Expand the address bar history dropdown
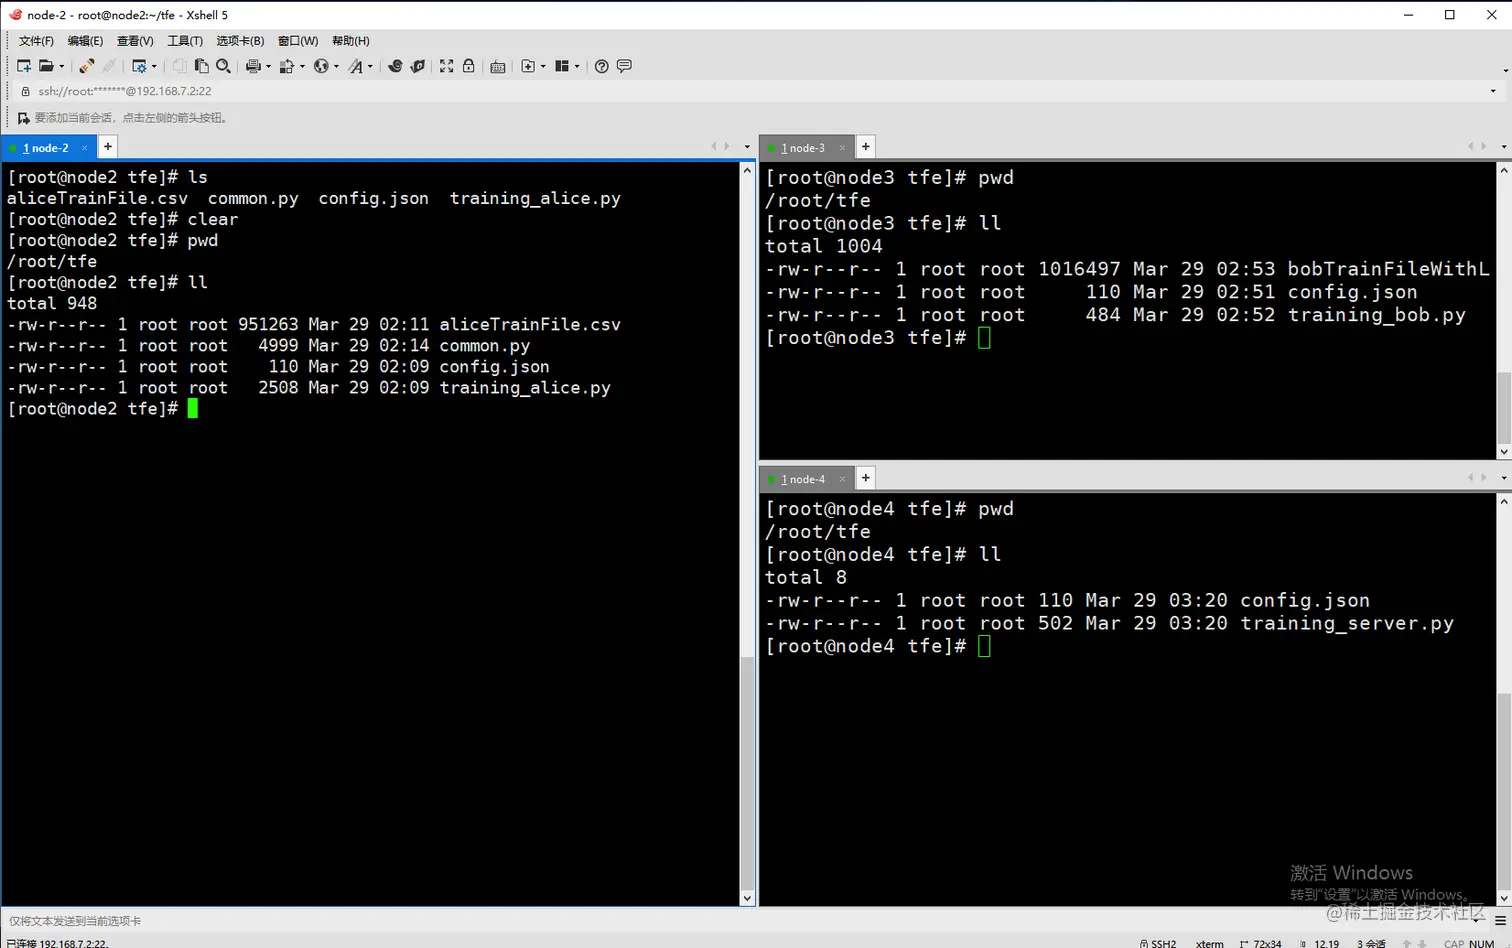The image size is (1512, 948). pos(1493,91)
